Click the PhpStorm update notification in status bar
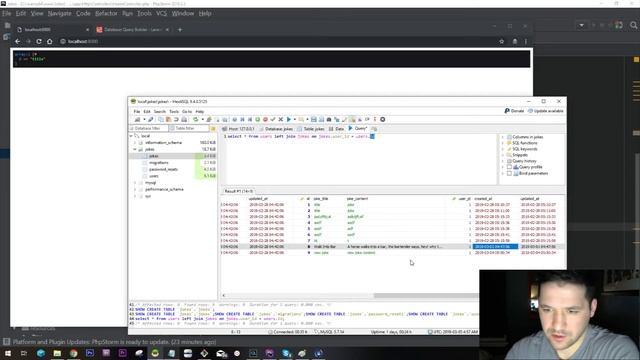640x360 pixels. tap(114, 342)
